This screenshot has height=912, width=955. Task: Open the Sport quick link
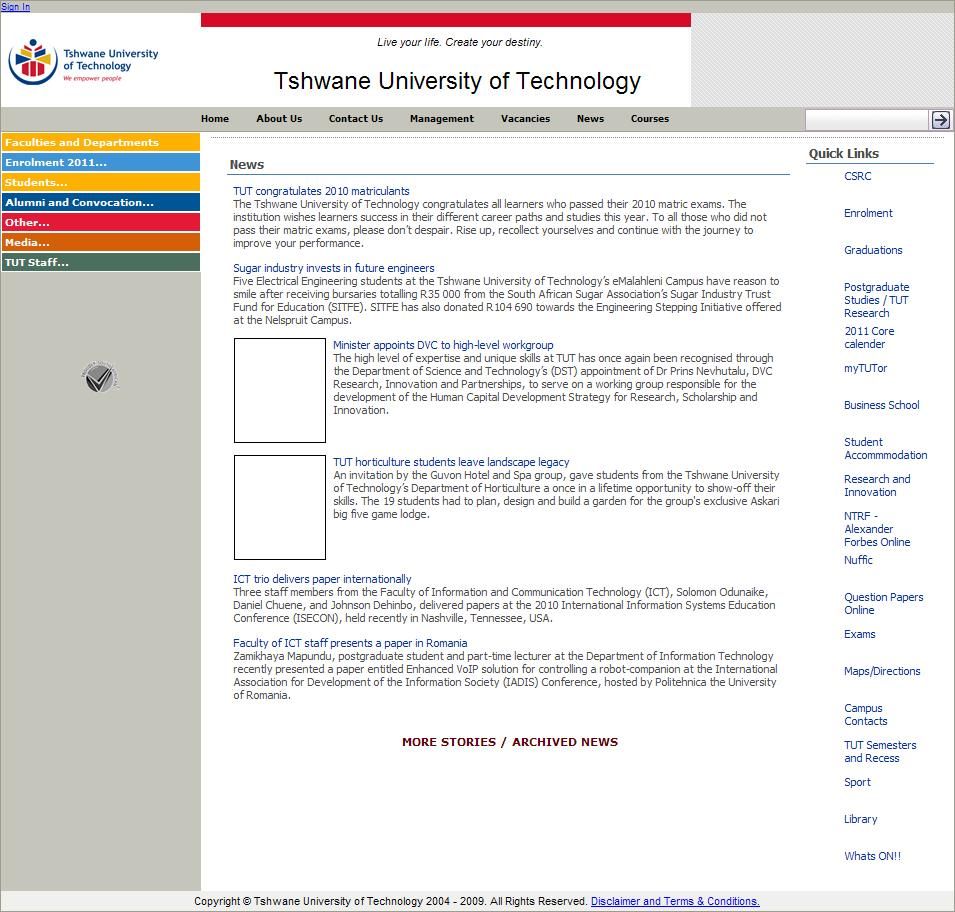[x=857, y=782]
